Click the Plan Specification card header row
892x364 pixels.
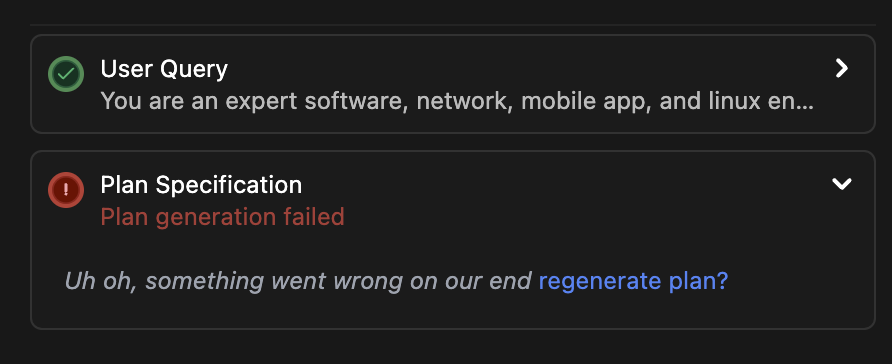coord(452,201)
